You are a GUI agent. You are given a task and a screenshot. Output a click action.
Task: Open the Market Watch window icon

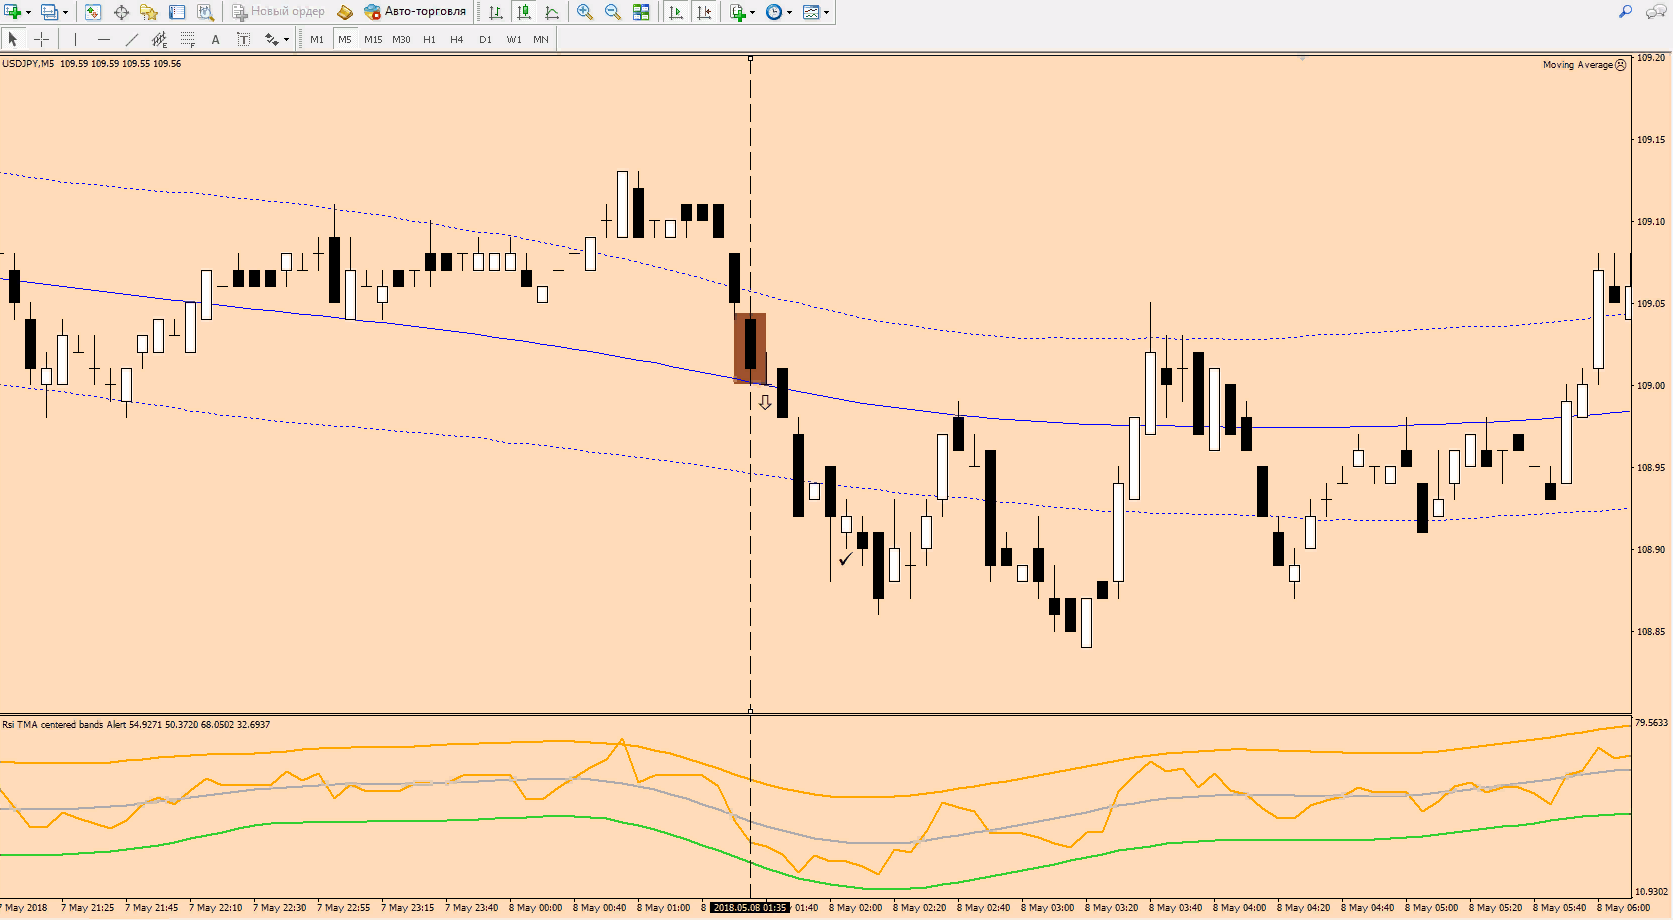[93, 12]
